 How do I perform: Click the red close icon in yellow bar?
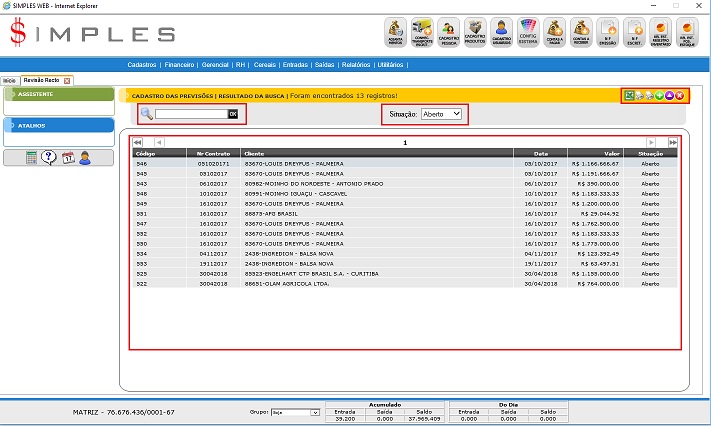click(x=679, y=96)
